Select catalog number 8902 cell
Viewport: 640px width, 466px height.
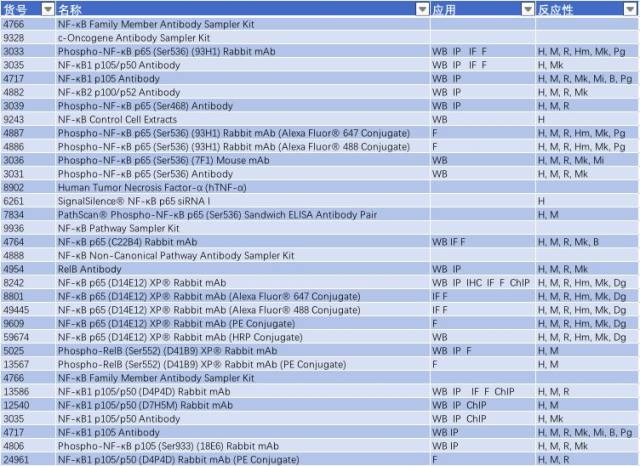(x=28, y=187)
